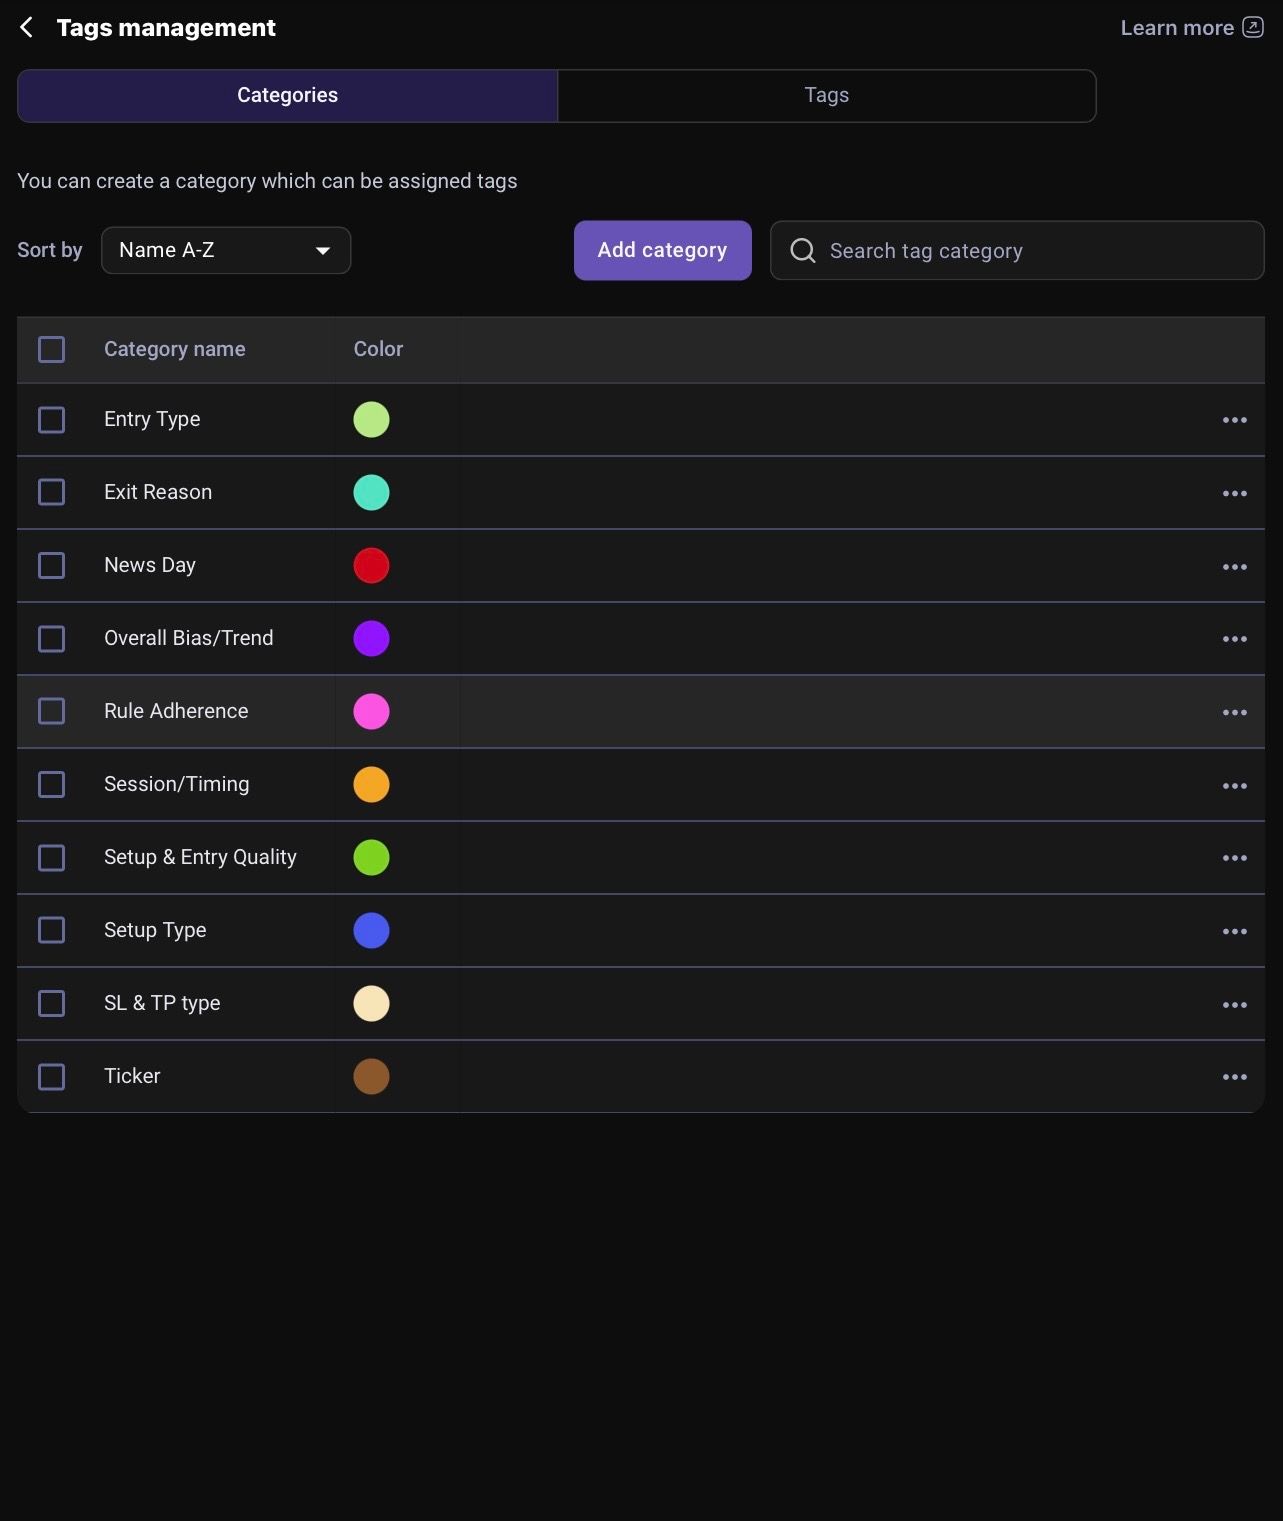Go back using the back arrow
The width and height of the screenshot is (1283, 1521).
point(27,28)
